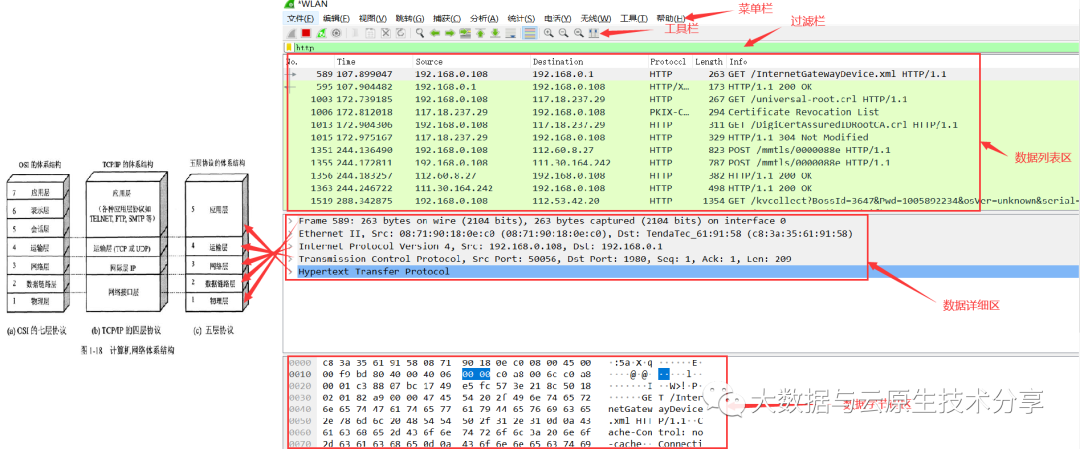Expand the Ethernet II details row
Viewport: 1080px width, 449px height.
(x=291, y=233)
